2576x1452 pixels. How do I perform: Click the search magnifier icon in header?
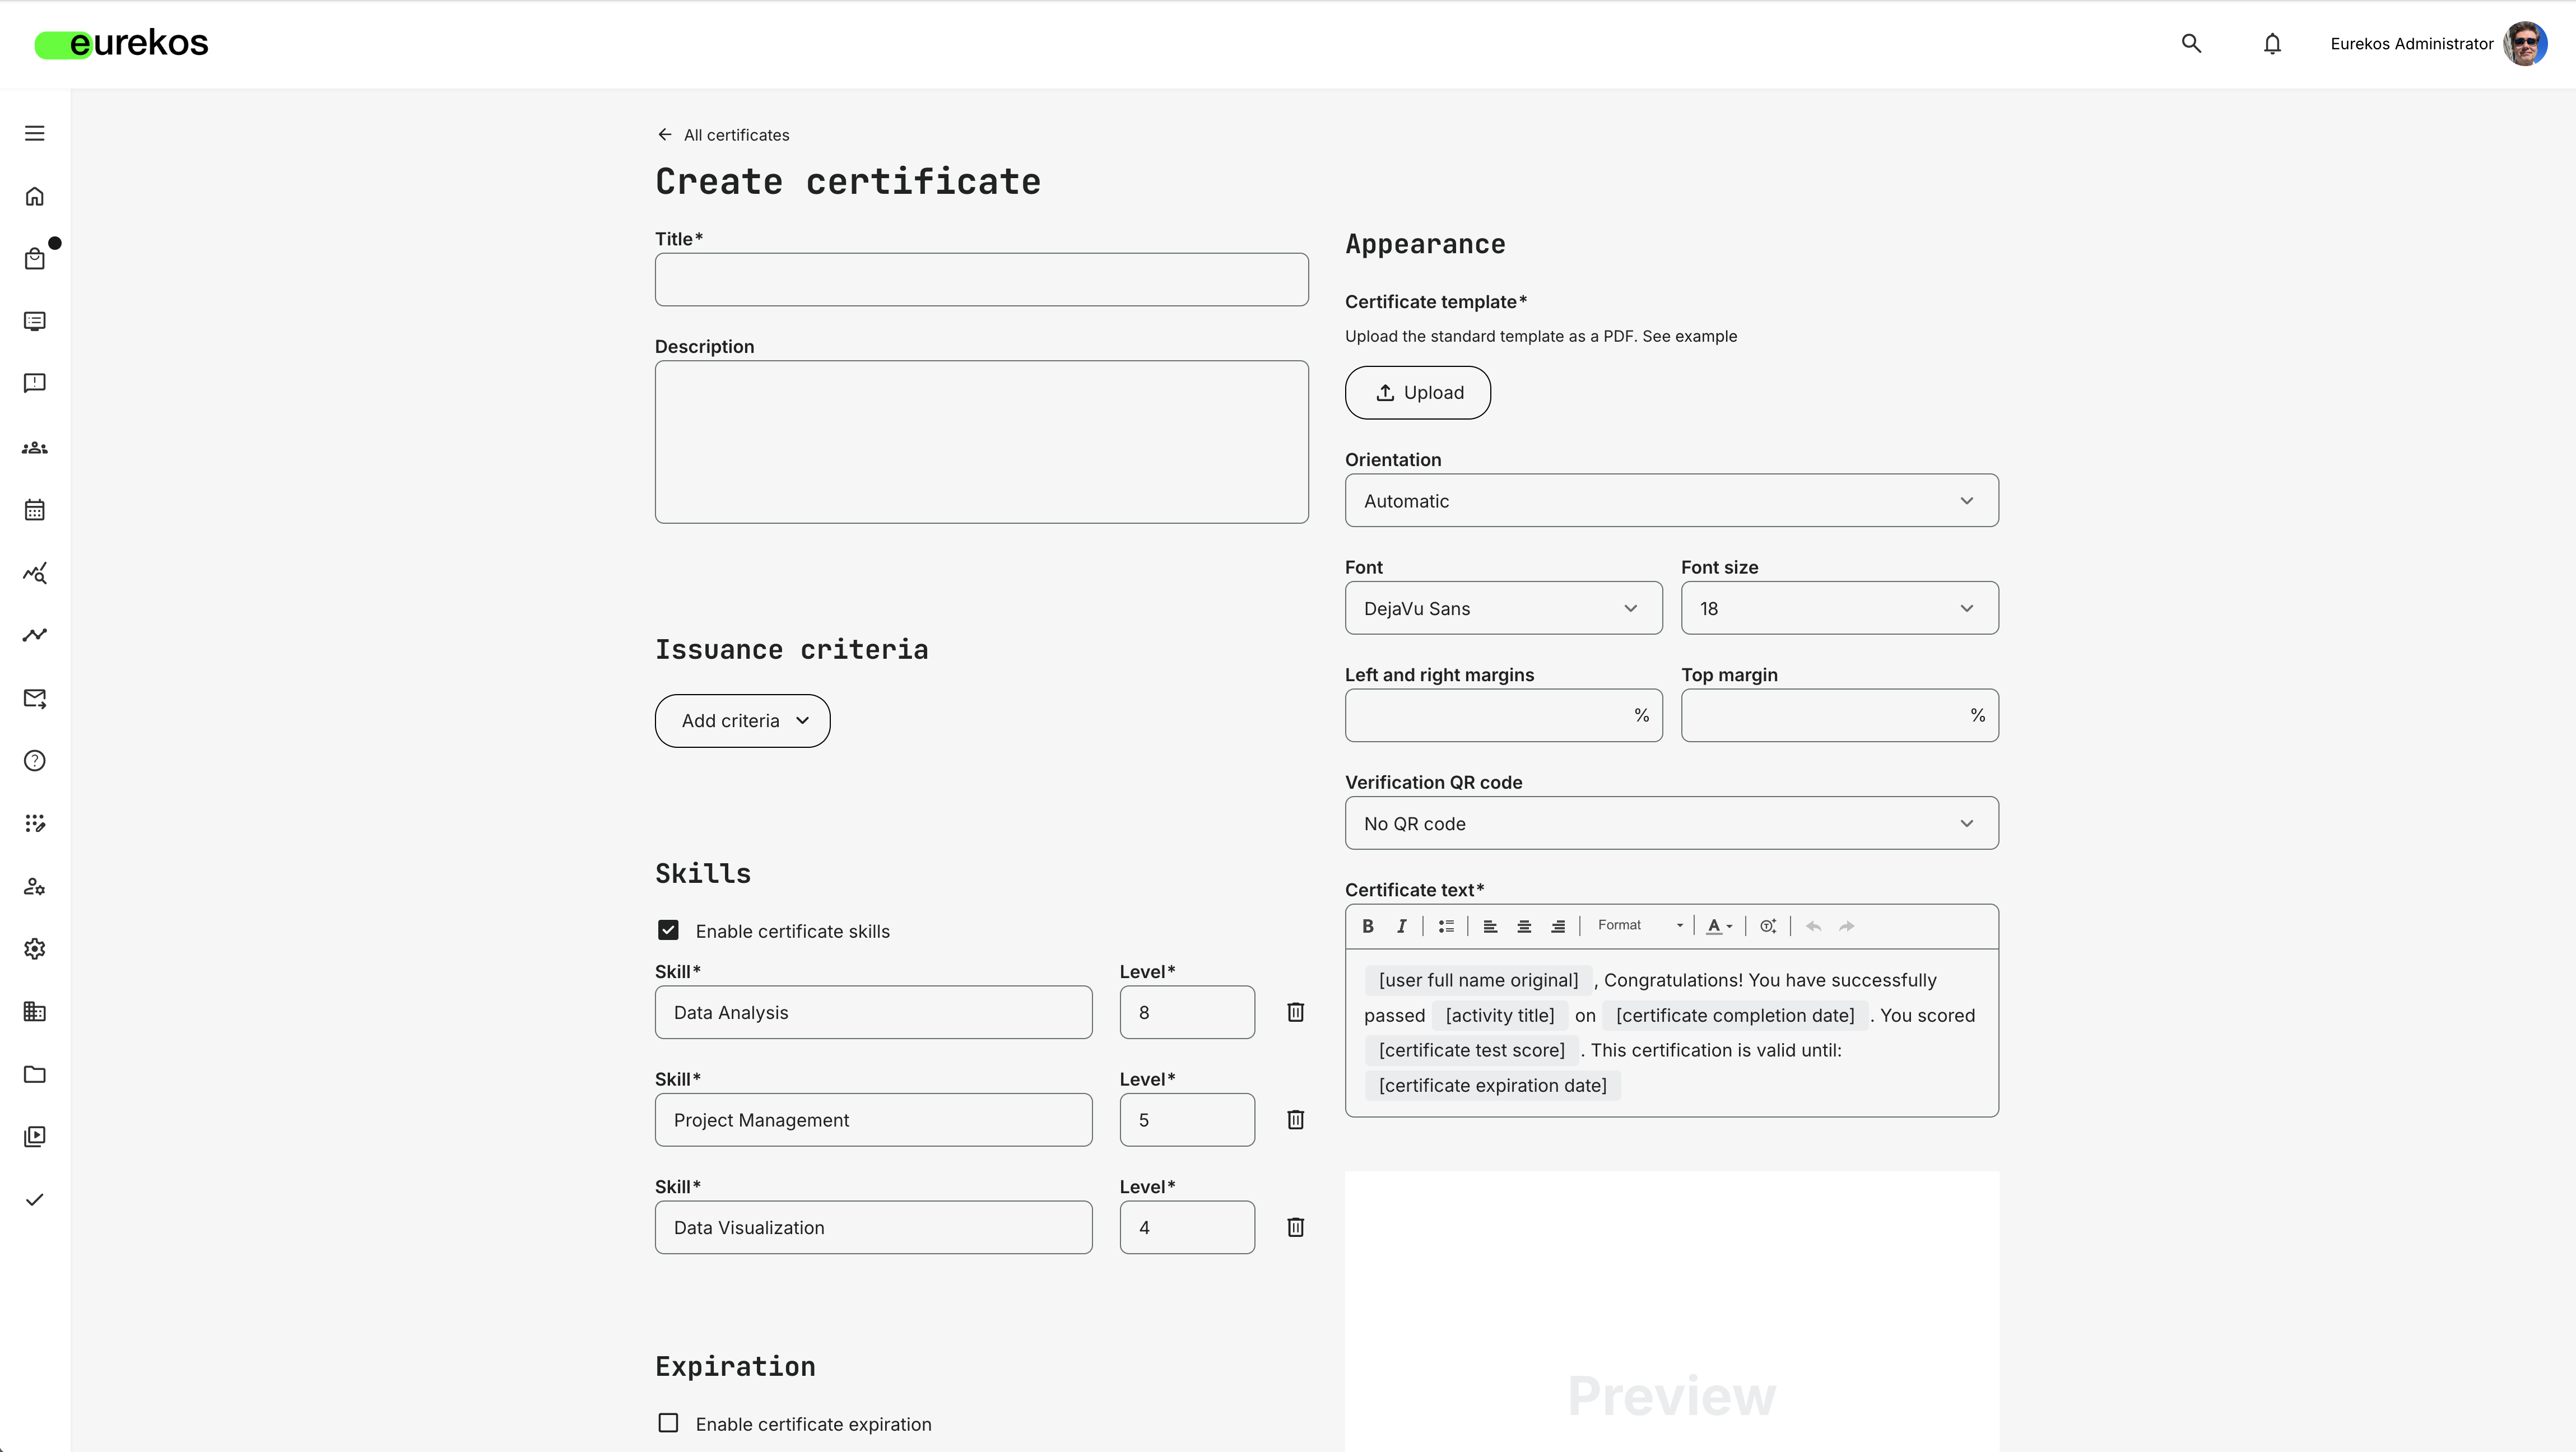(x=2191, y=44)
